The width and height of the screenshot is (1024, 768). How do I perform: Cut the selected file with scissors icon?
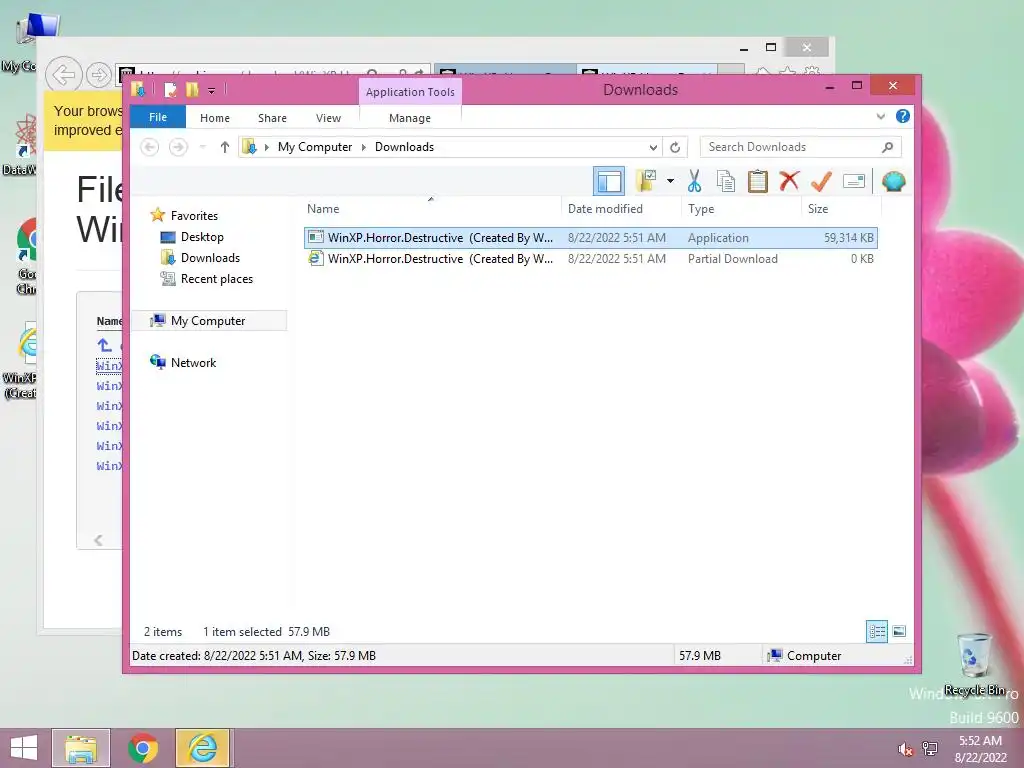tap(694, 181)
